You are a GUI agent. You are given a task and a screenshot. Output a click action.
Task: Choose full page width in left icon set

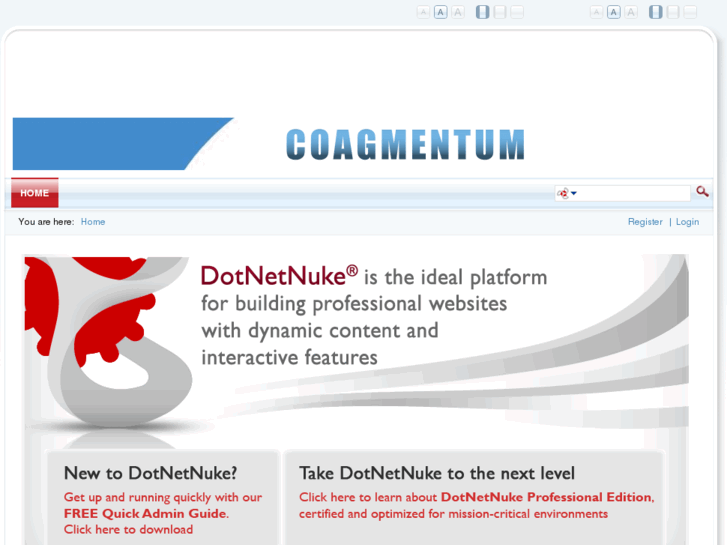pyautogui.click(x=517, y=12)
